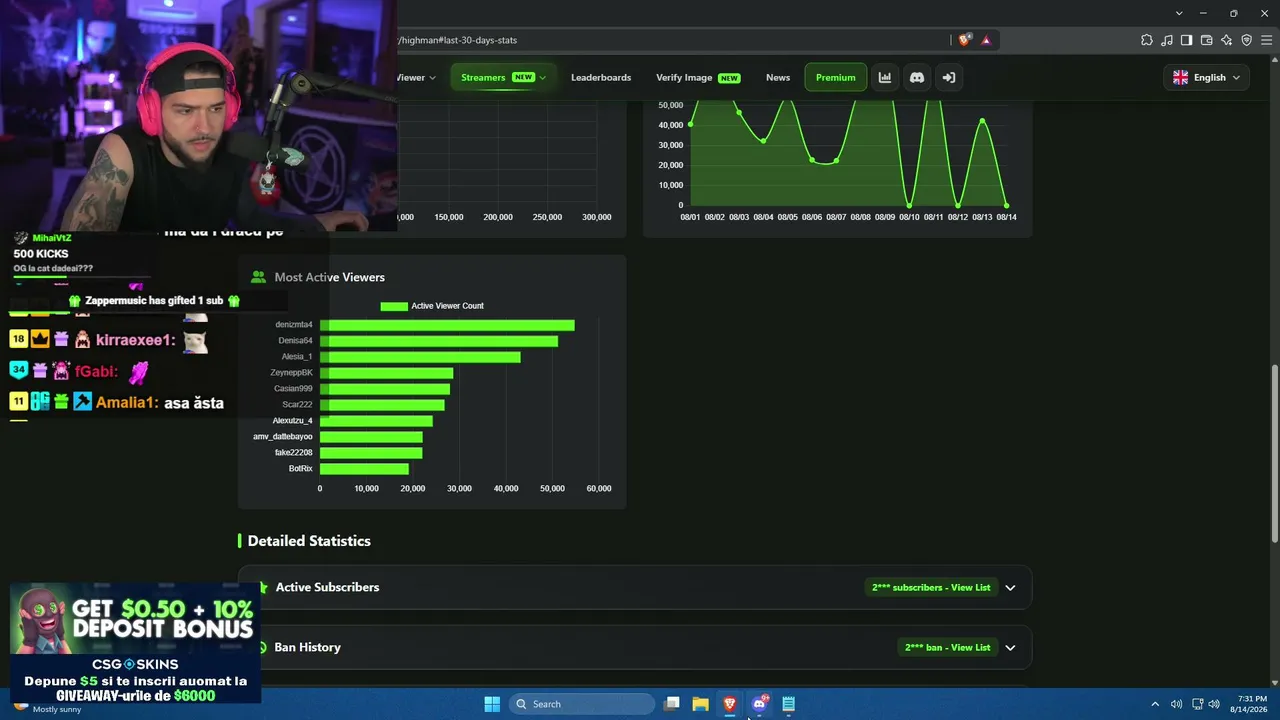The width and height of the screenshot is (1280, 720).
Task: Click the Denisa64 bar in chart
Action: tap(439, 341)
